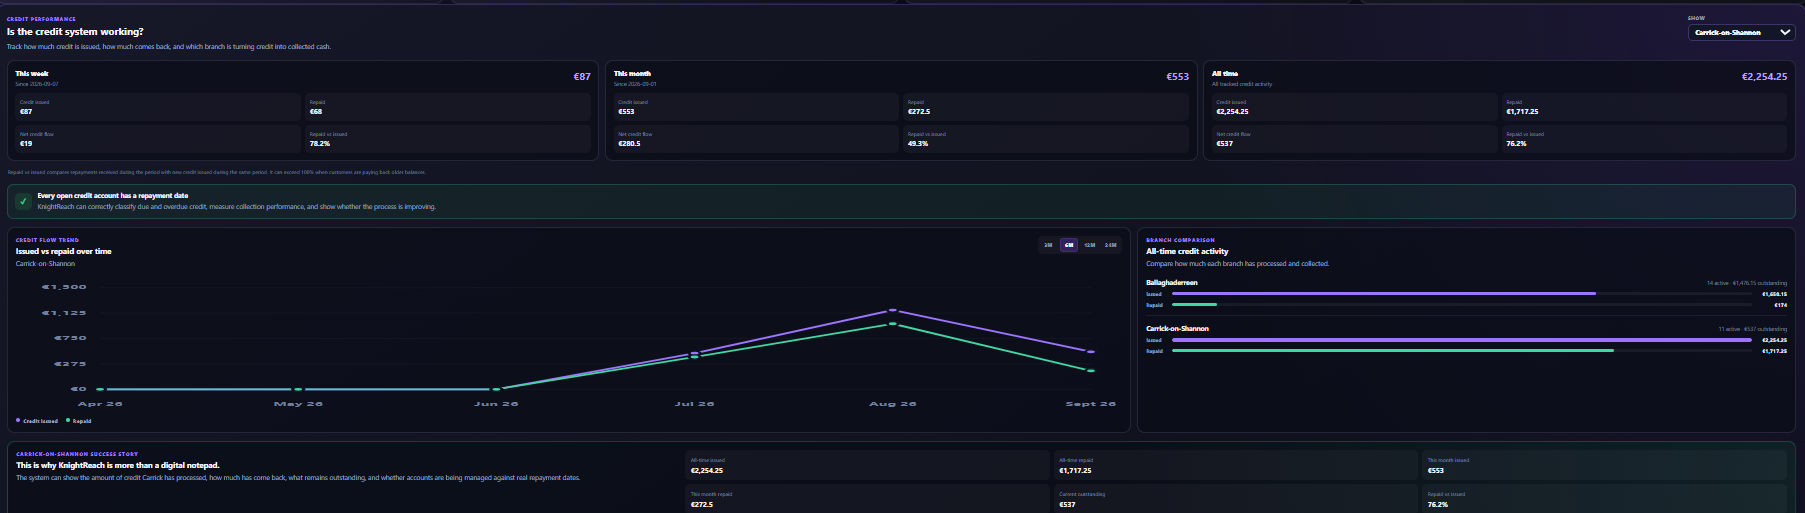The image size is (1805, 513).
Task: Click This week Repaid €68 tile
Action: pyautogui.click(x=448, y=107)
